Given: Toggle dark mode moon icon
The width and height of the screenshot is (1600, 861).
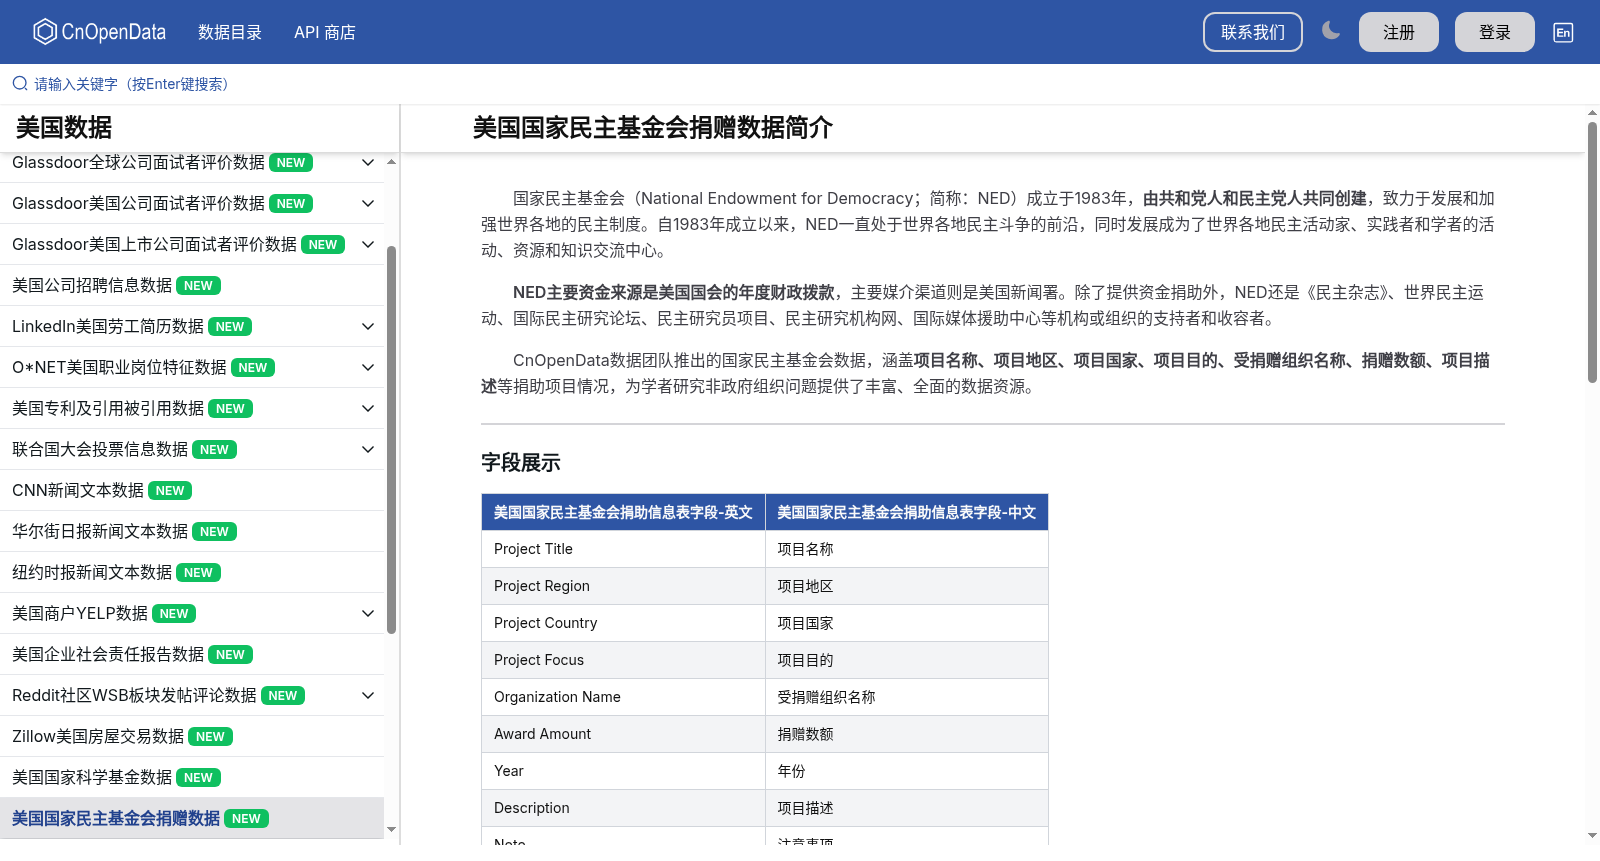Looking at the screenshot, I should (1330, 31).
